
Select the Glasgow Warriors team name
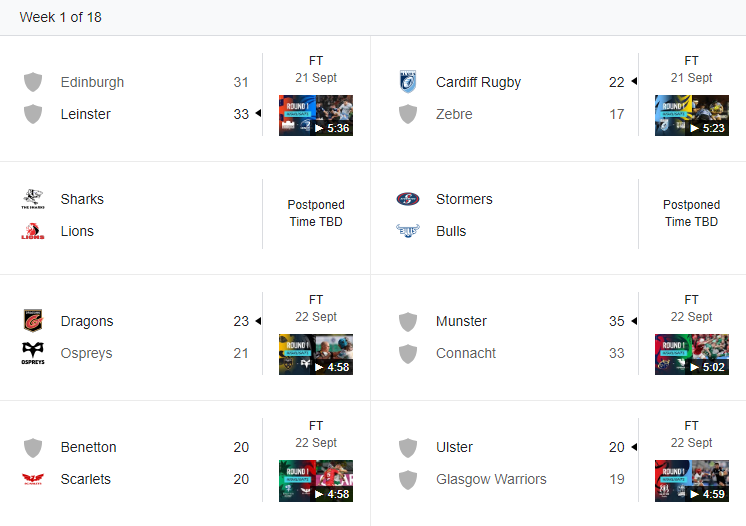(491, 479)
